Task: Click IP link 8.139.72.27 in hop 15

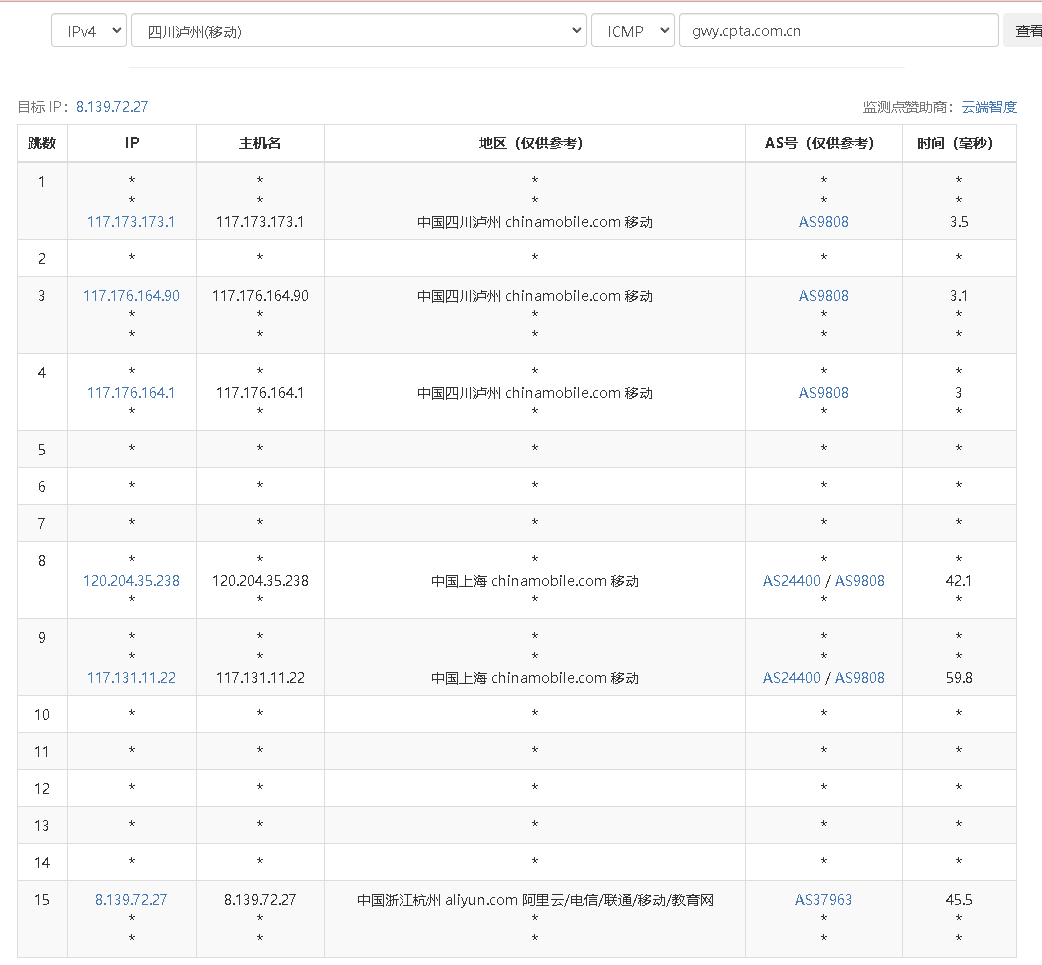Action: tap(131, 900)
